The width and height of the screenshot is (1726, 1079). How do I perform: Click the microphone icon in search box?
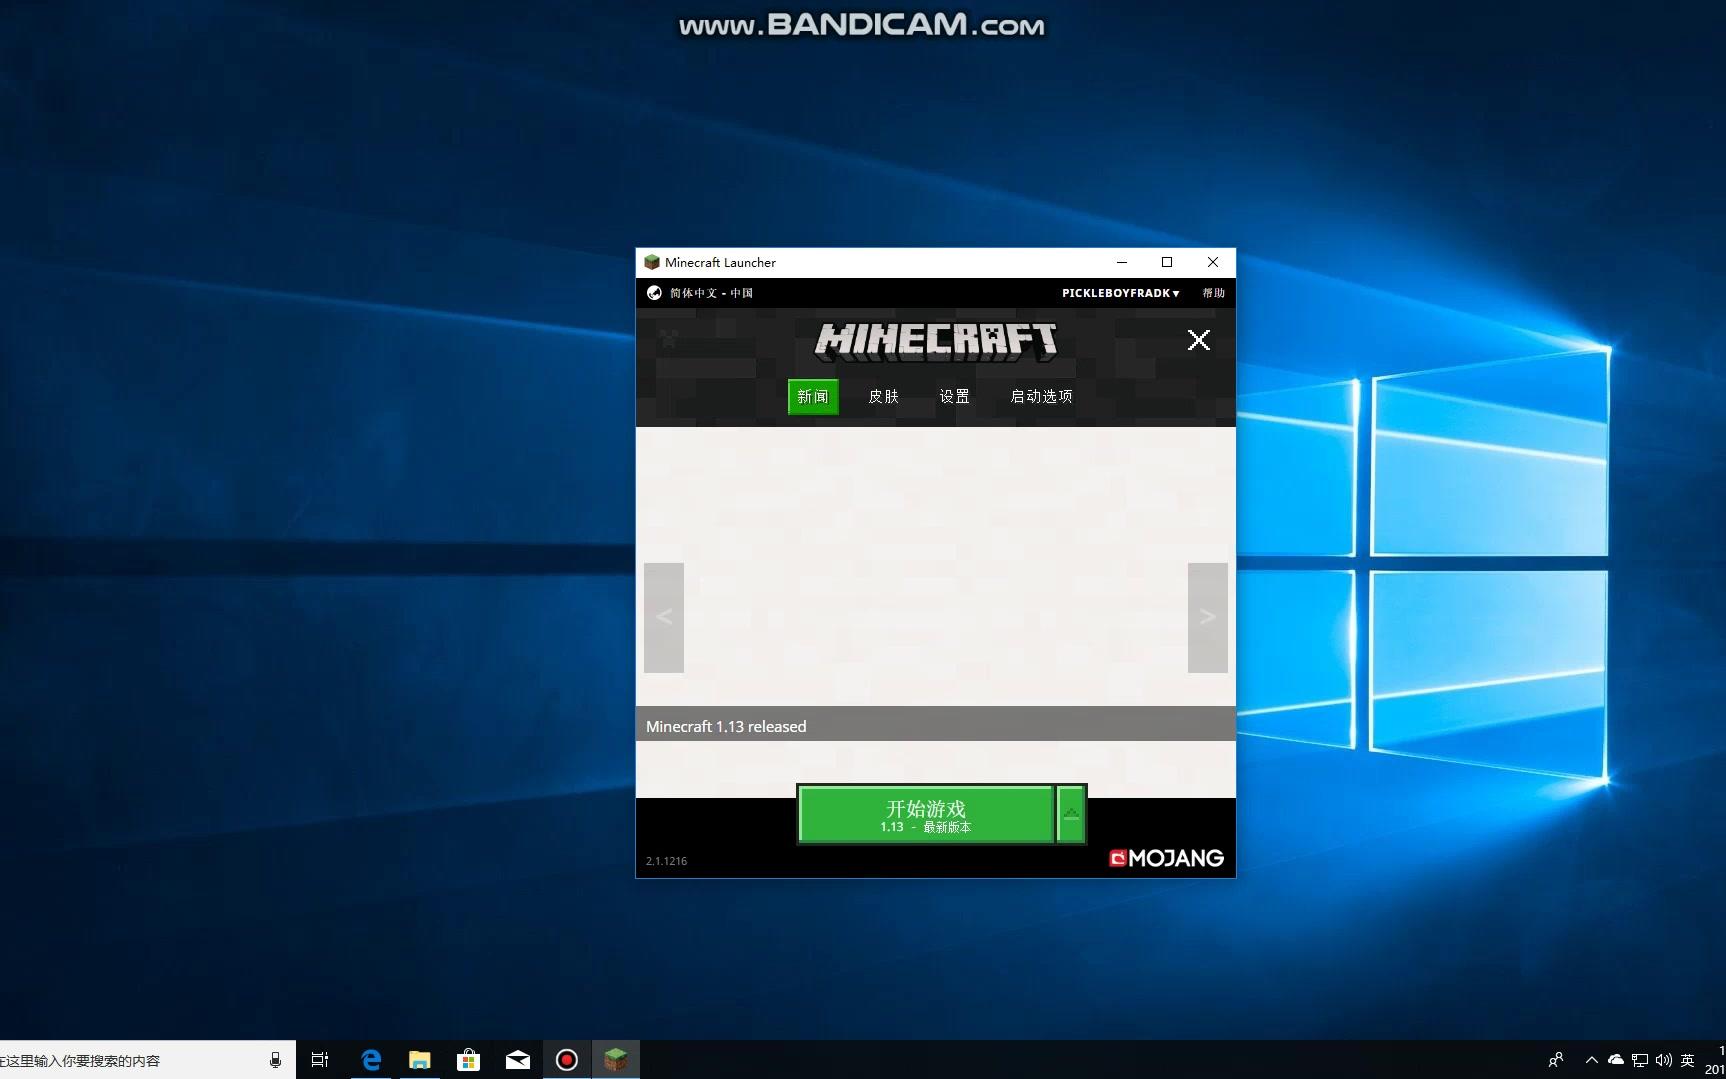275,1060
